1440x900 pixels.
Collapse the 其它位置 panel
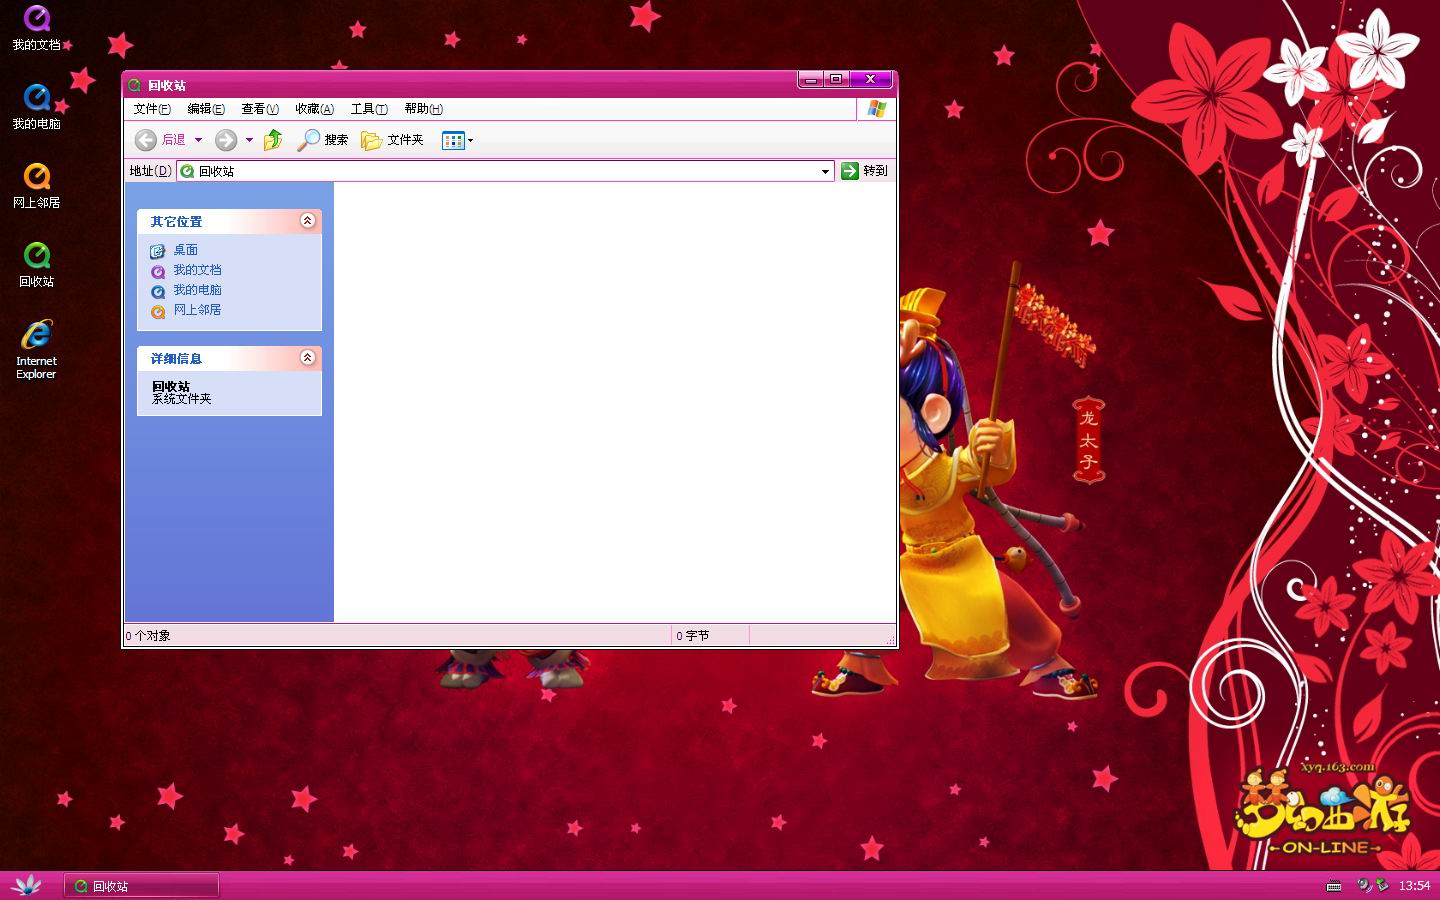308,220
